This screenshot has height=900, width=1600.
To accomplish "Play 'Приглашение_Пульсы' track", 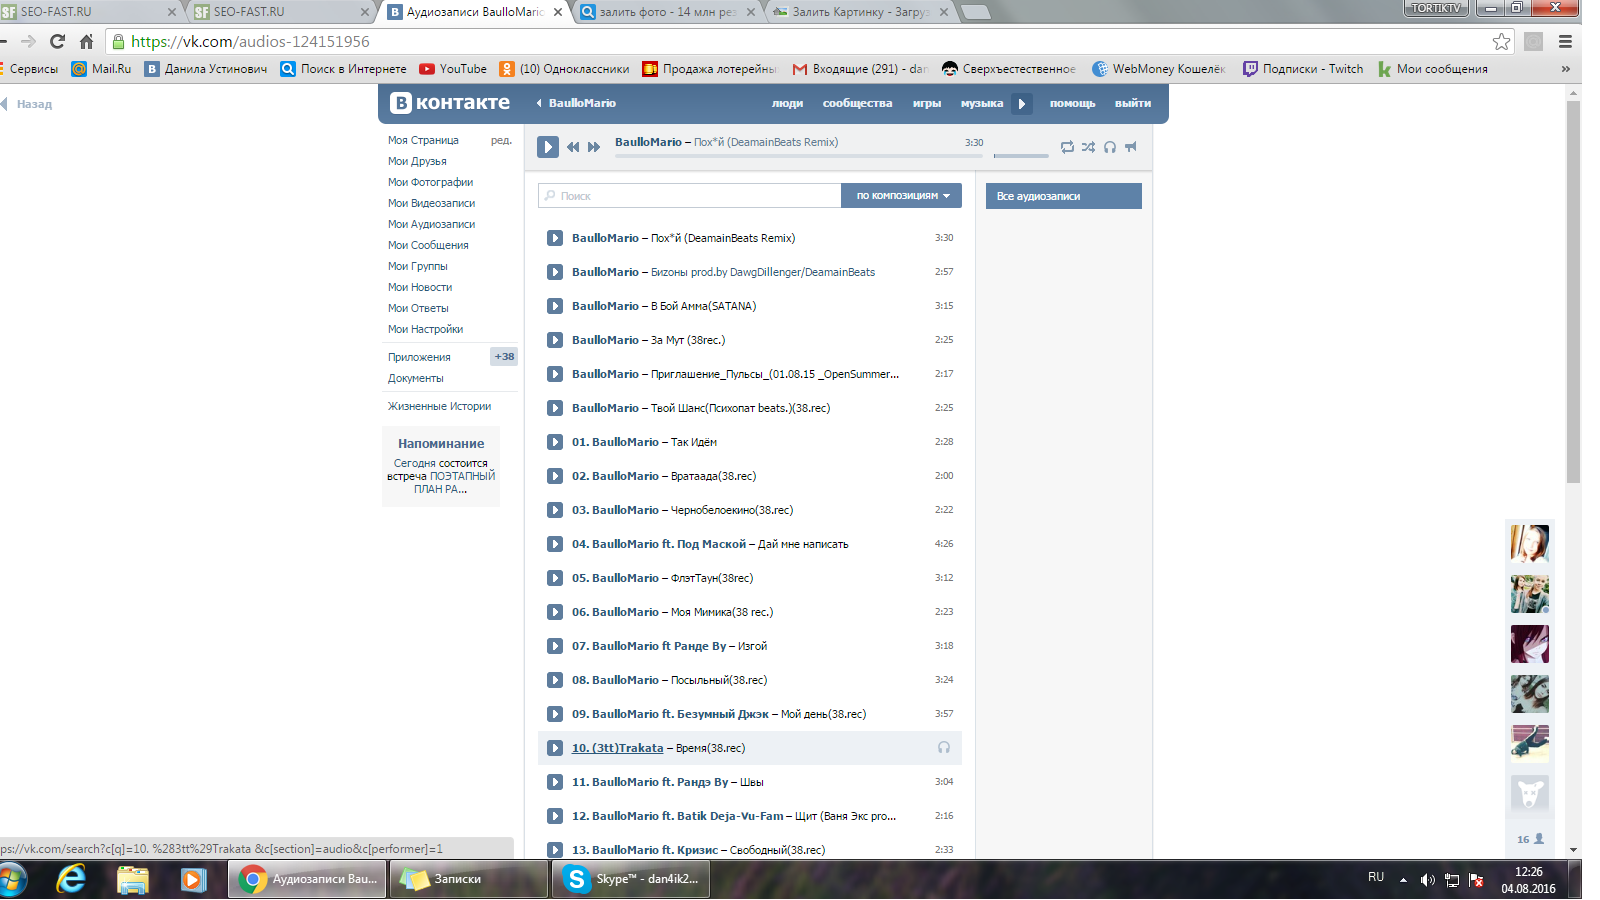I will pyautogui.click(x=555, y=374).
